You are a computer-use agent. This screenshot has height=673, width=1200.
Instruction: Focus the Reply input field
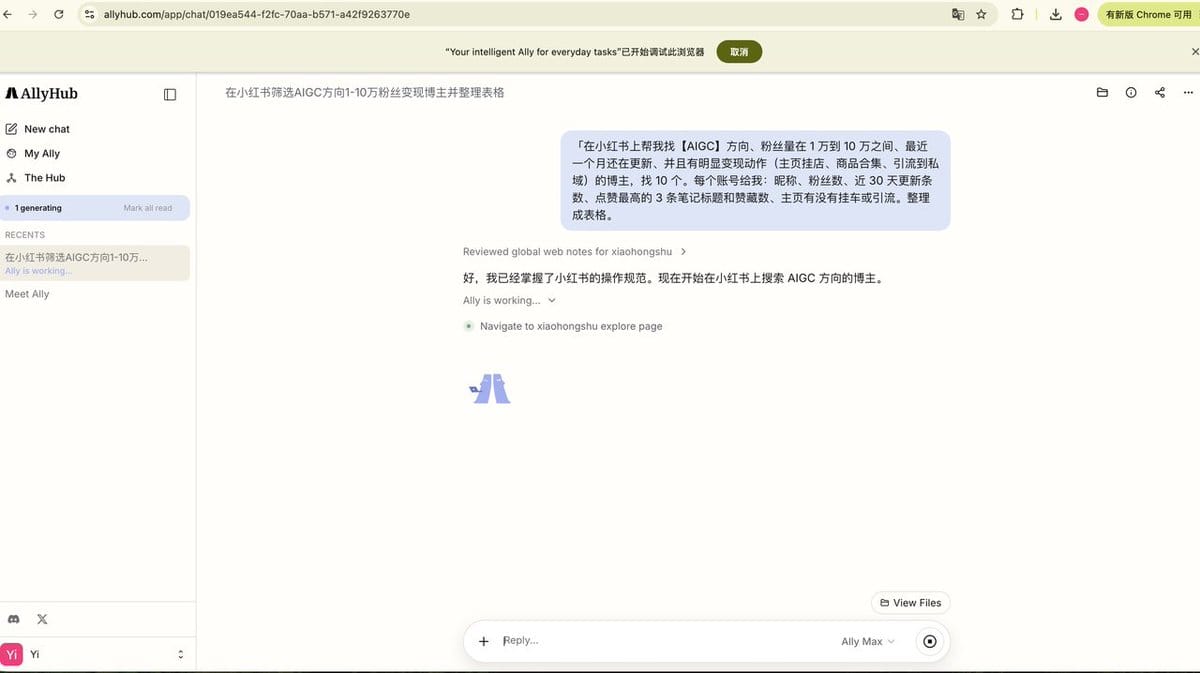pos(665,641)
